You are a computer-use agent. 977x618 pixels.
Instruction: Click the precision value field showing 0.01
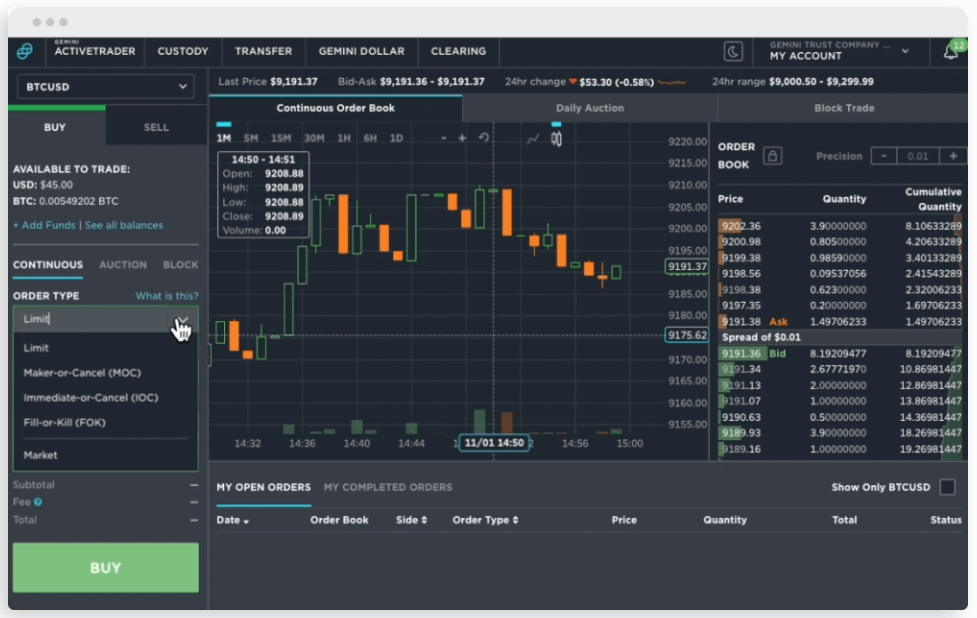point(918,156)
